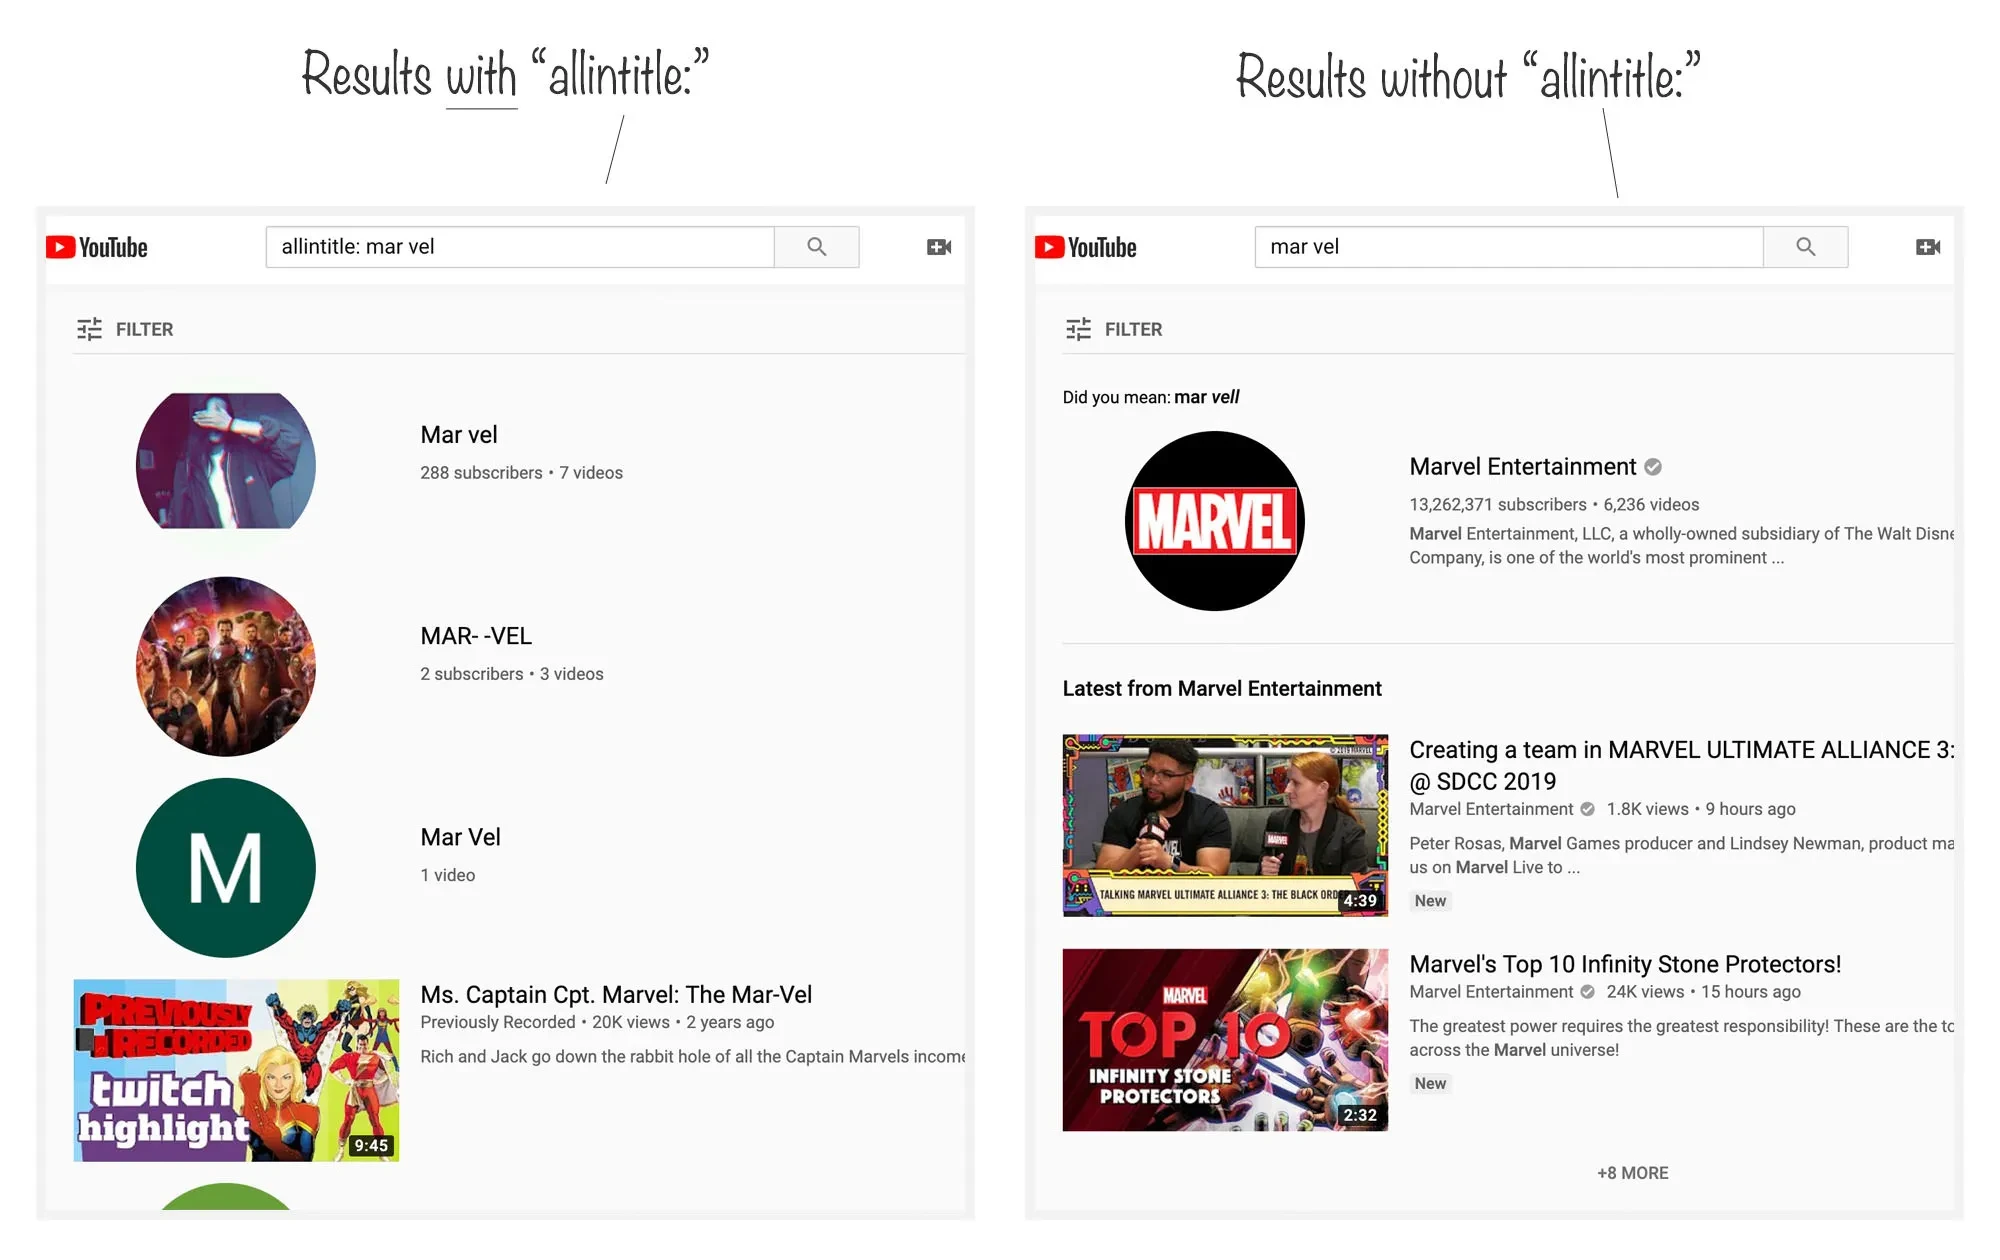Viewport: 2000px width, 1260px height.
Task: Open 'Ms. Captain Cpt. Marvel: The Mar-Vel' title
Action: (616, 995)
